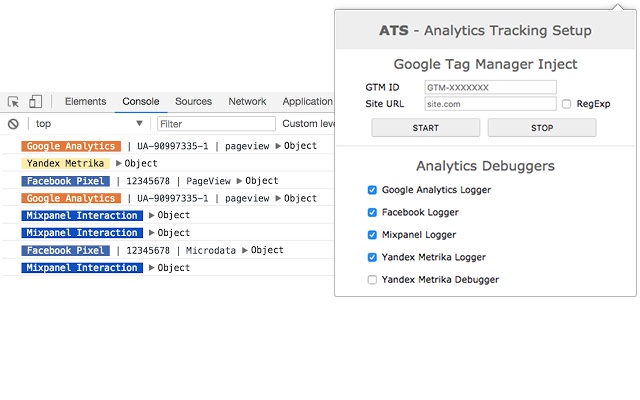This screenshot has width=640, height=400.
Task: Open the Elements tab
Action: tap(85, 101)
